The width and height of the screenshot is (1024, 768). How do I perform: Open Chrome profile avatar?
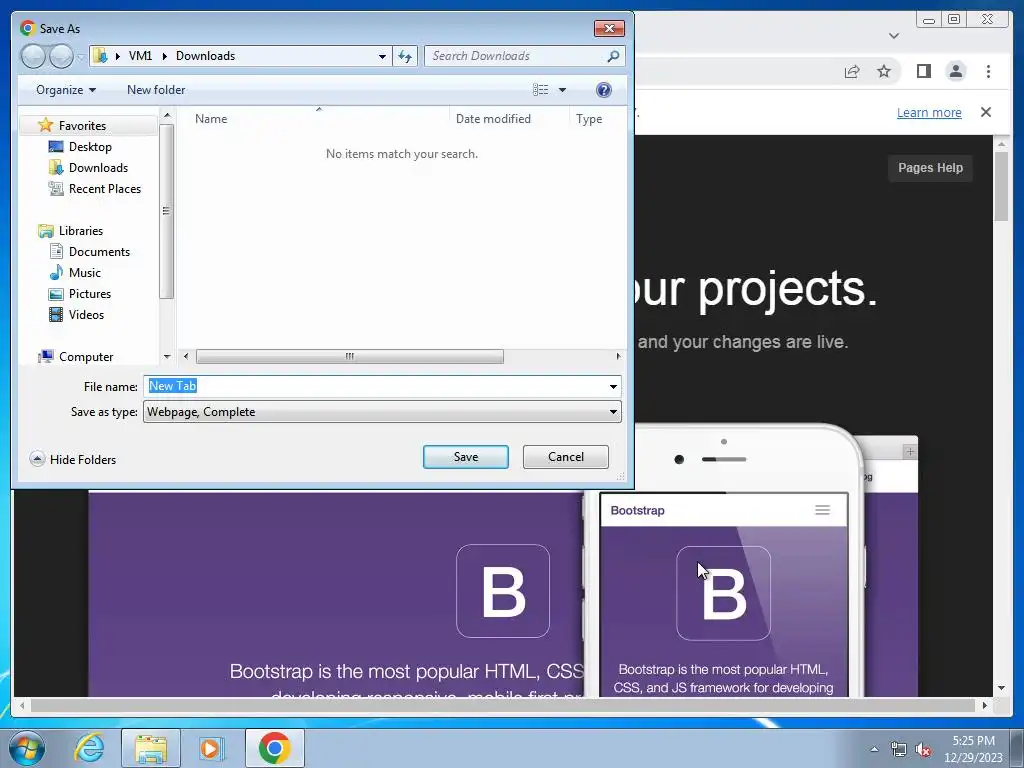tap(956, 71)
